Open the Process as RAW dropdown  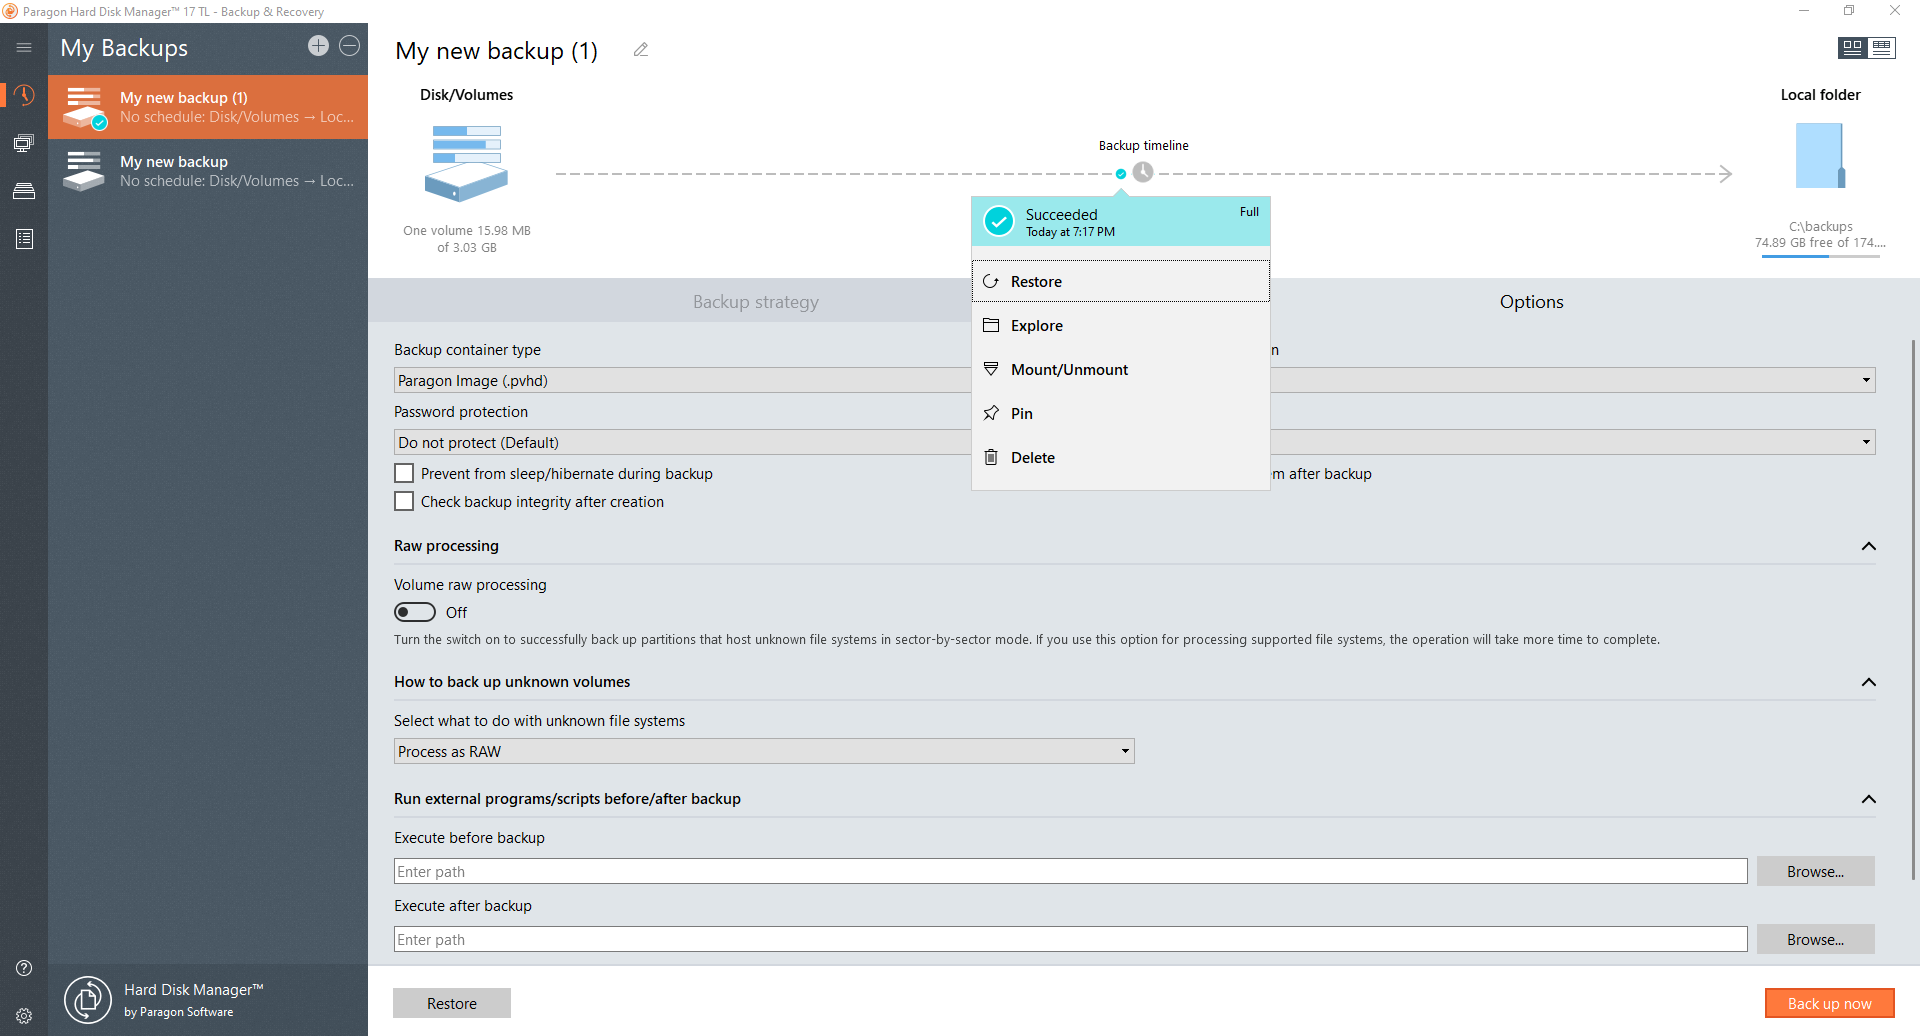[764, 752]
